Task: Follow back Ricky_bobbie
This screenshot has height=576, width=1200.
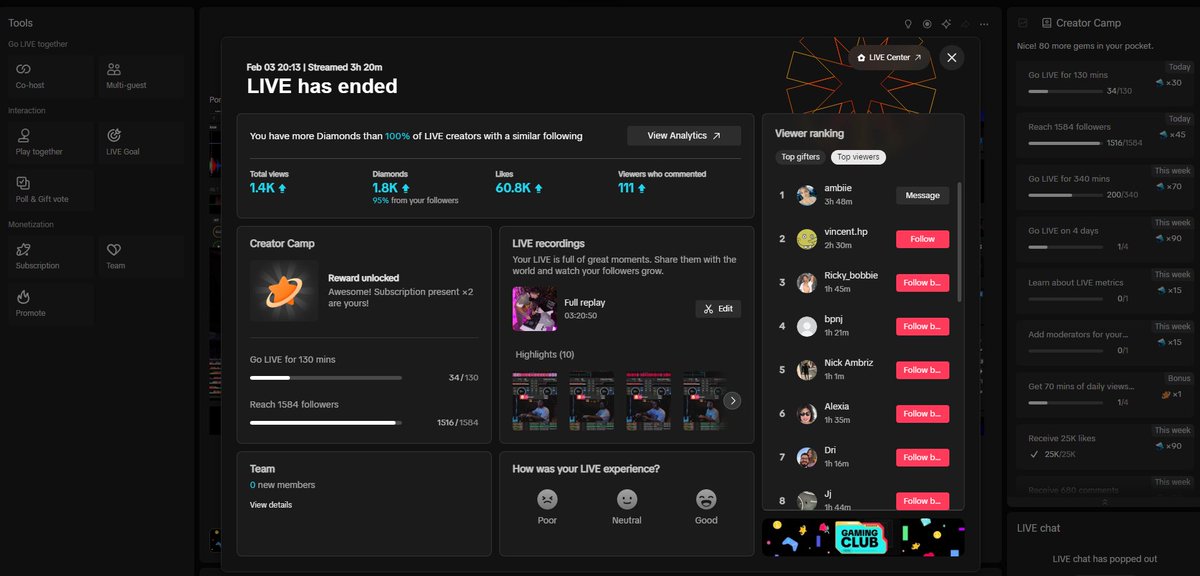Action: click(x=922, y=282)
